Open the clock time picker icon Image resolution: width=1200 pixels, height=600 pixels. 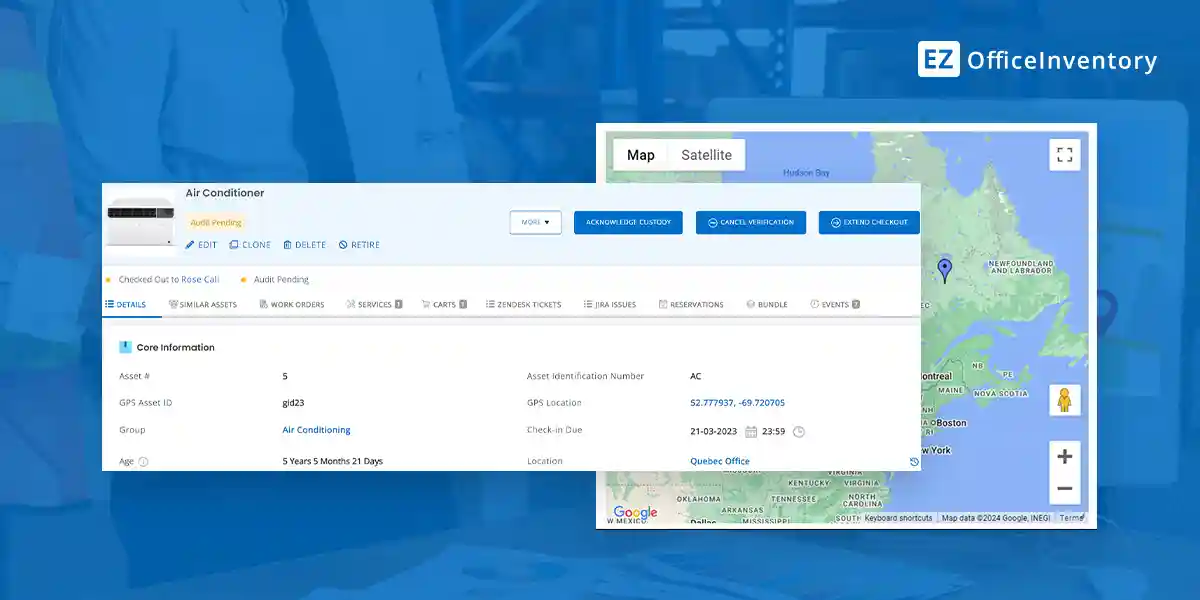click(798, 432)
